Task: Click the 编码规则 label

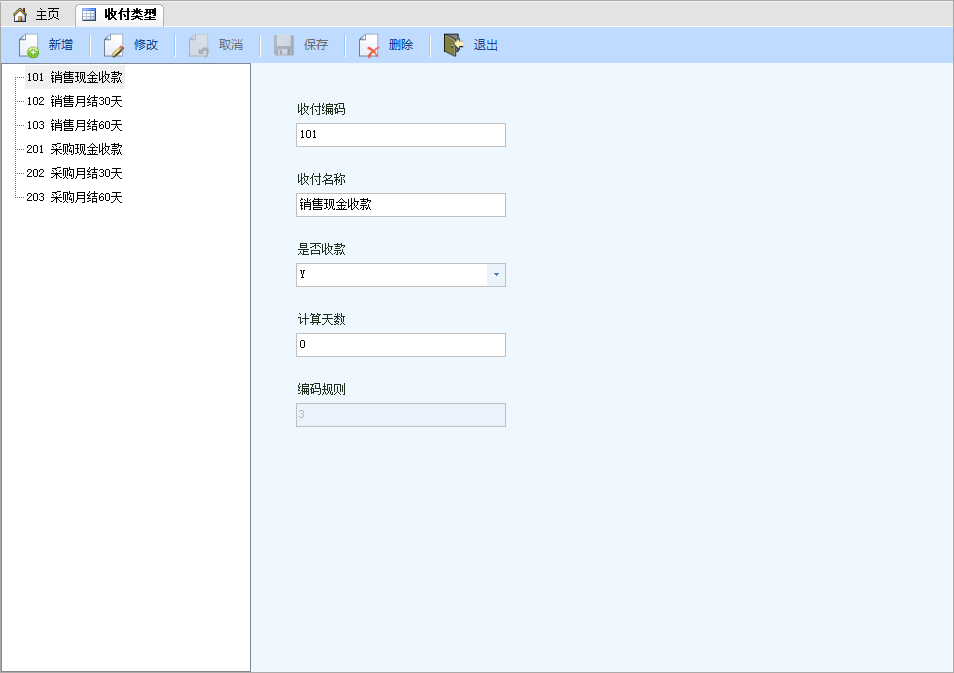Action: coord(321,389)
